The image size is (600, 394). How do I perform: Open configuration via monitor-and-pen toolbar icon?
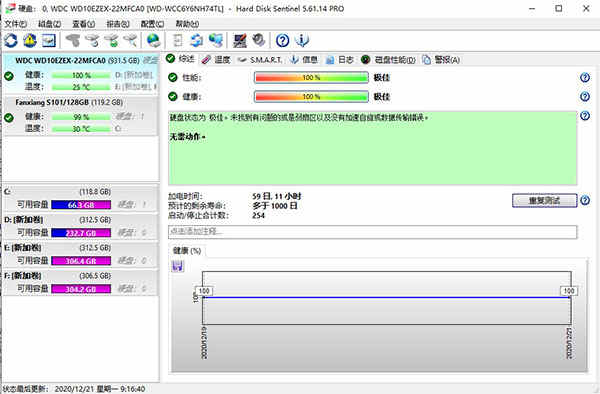coord(240,40)
